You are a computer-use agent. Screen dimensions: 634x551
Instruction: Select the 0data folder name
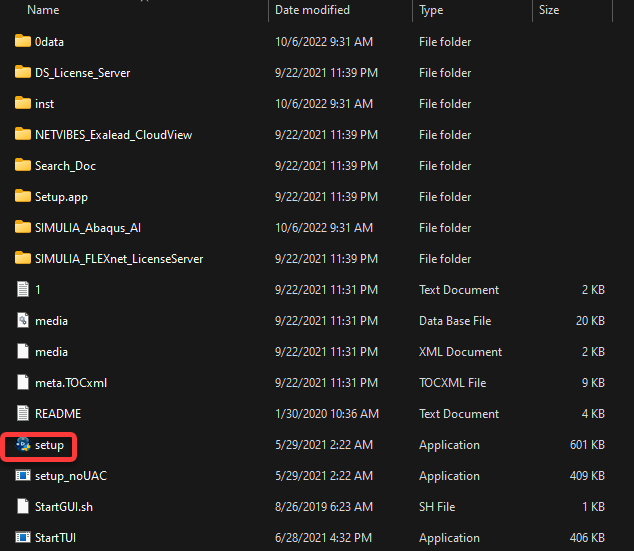pos(49,42)
